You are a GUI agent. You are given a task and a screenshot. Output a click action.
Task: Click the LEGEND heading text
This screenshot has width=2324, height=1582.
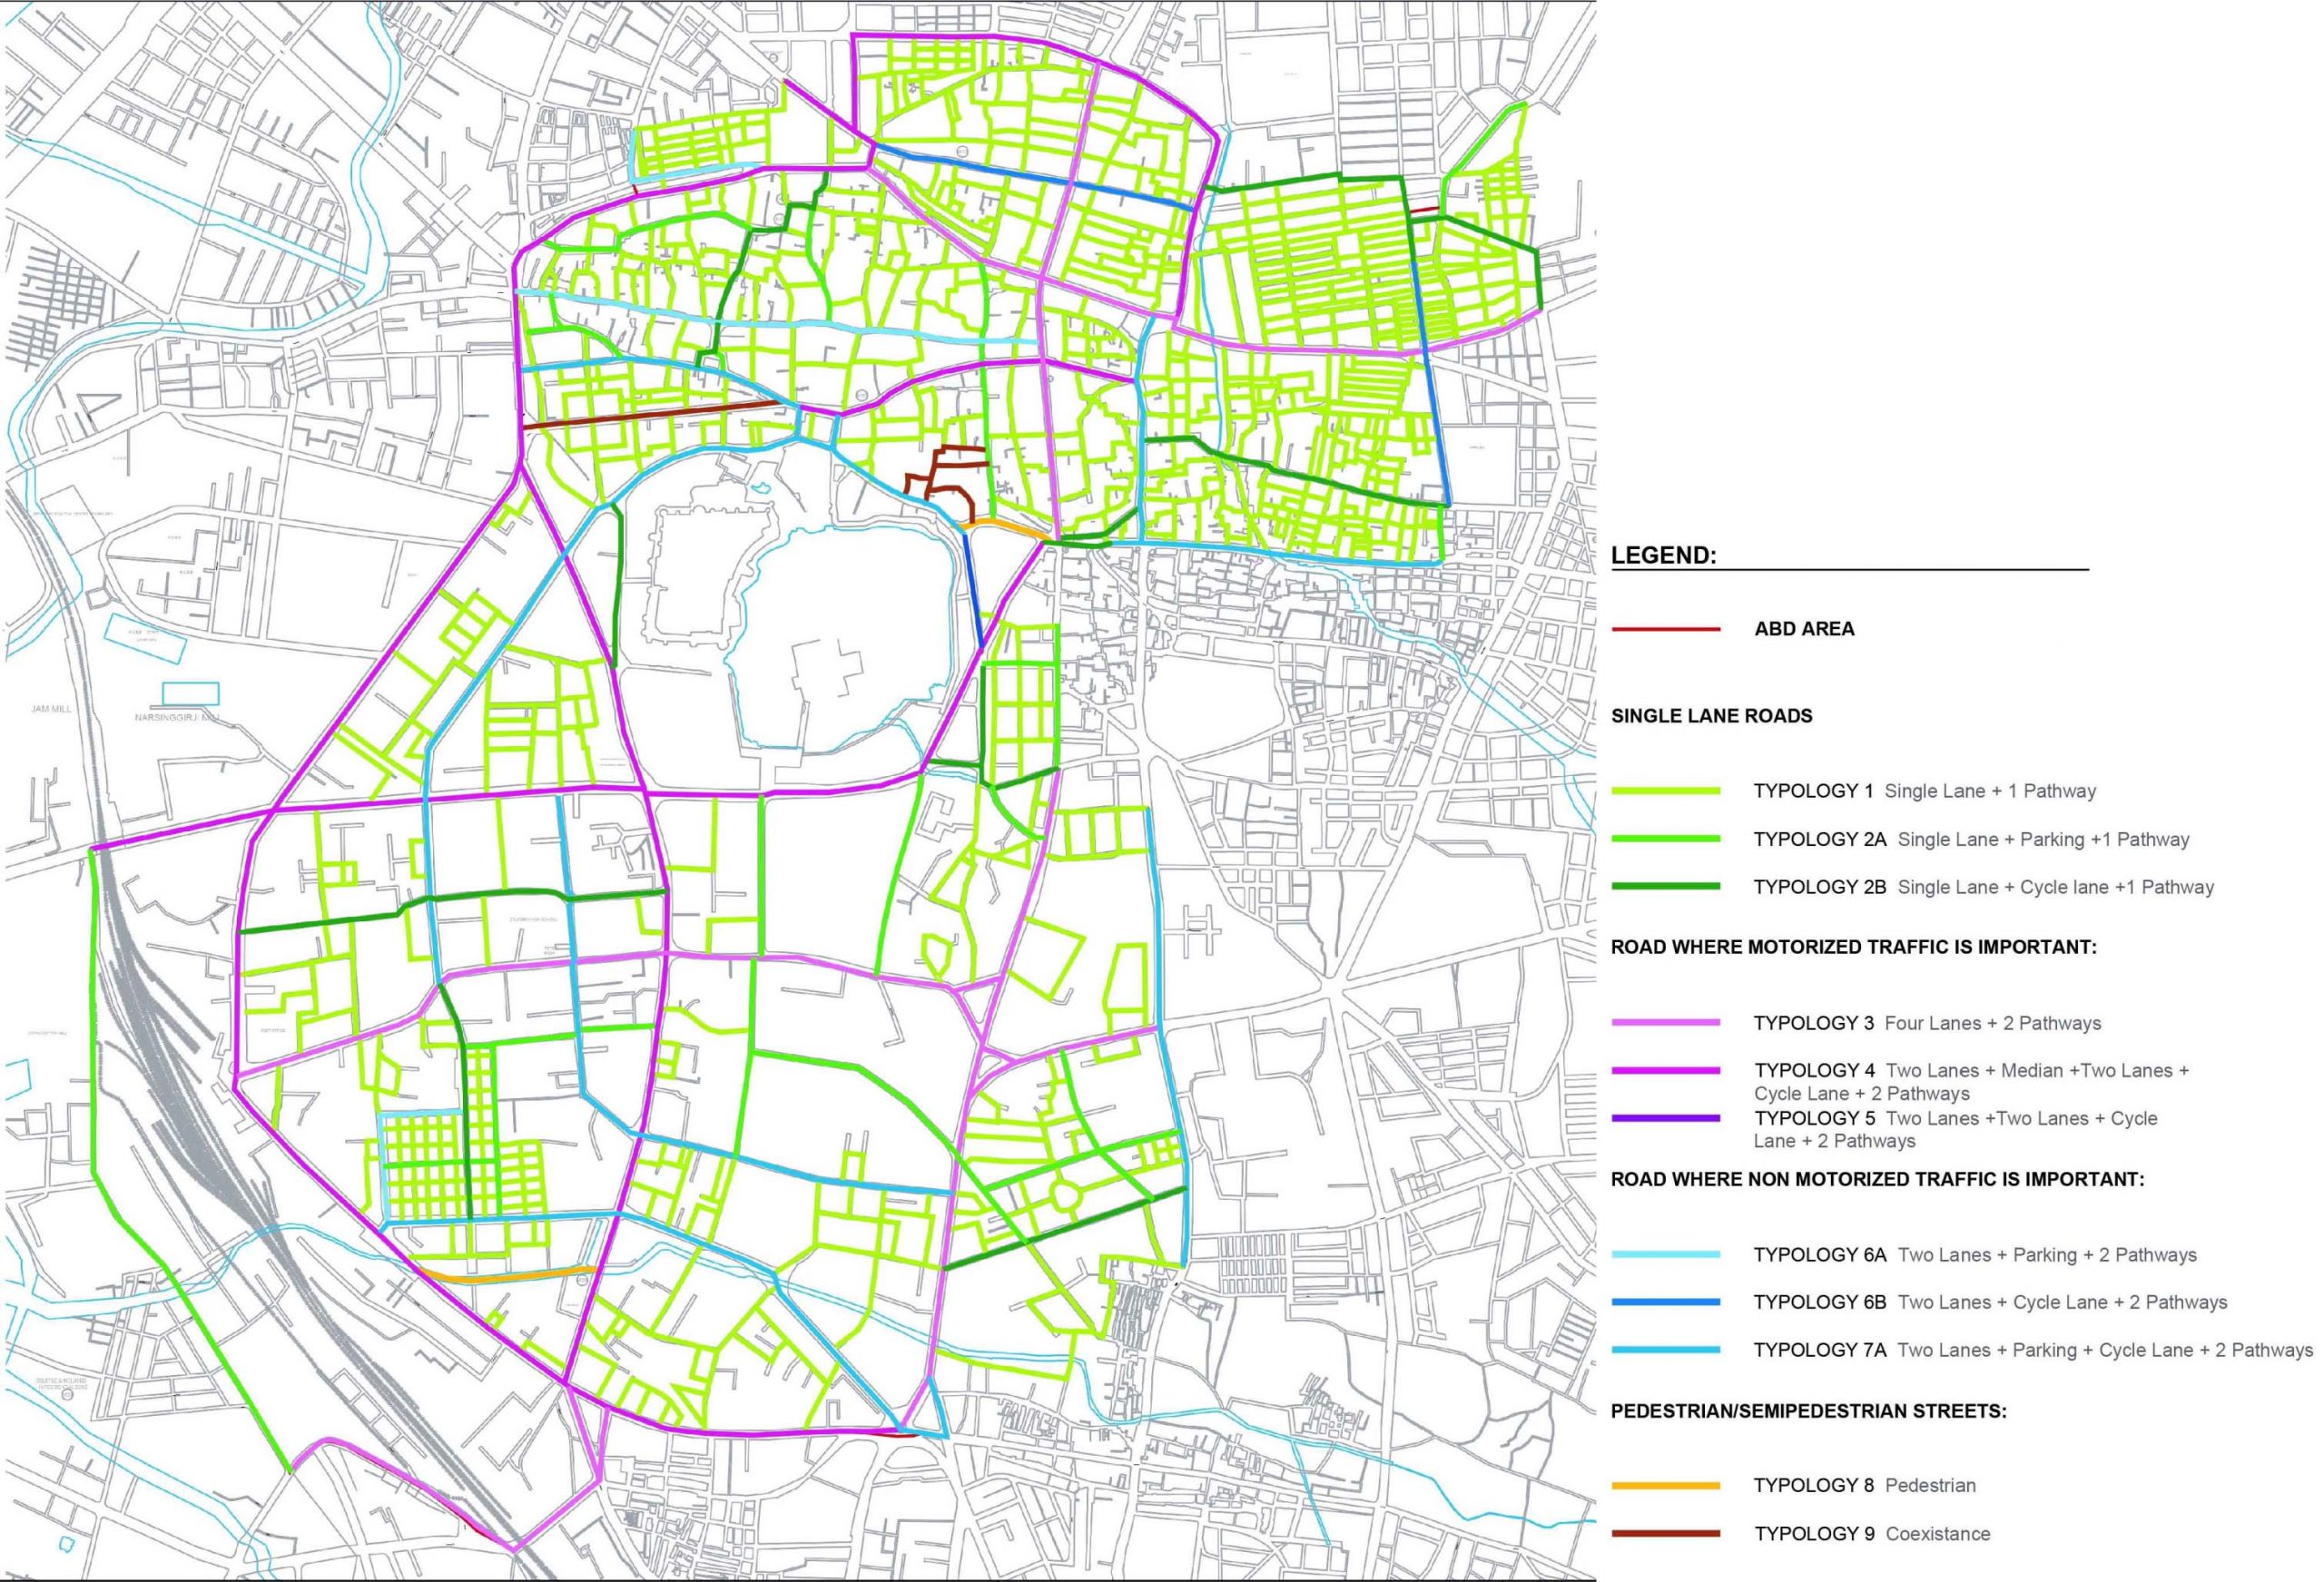[x=1663, y=556]
